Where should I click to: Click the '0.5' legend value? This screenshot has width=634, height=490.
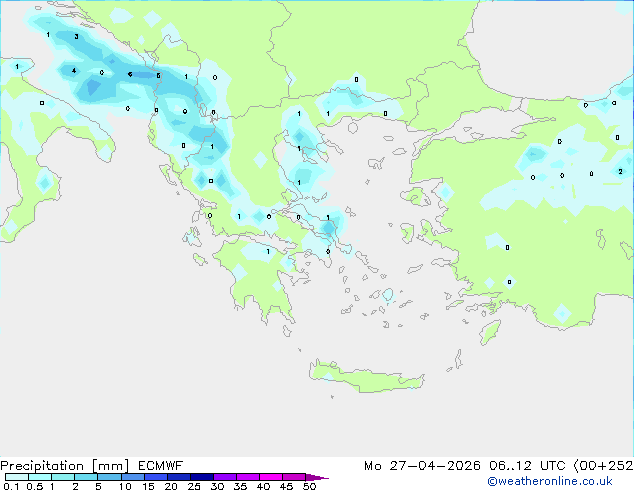[x=35, y=486]
